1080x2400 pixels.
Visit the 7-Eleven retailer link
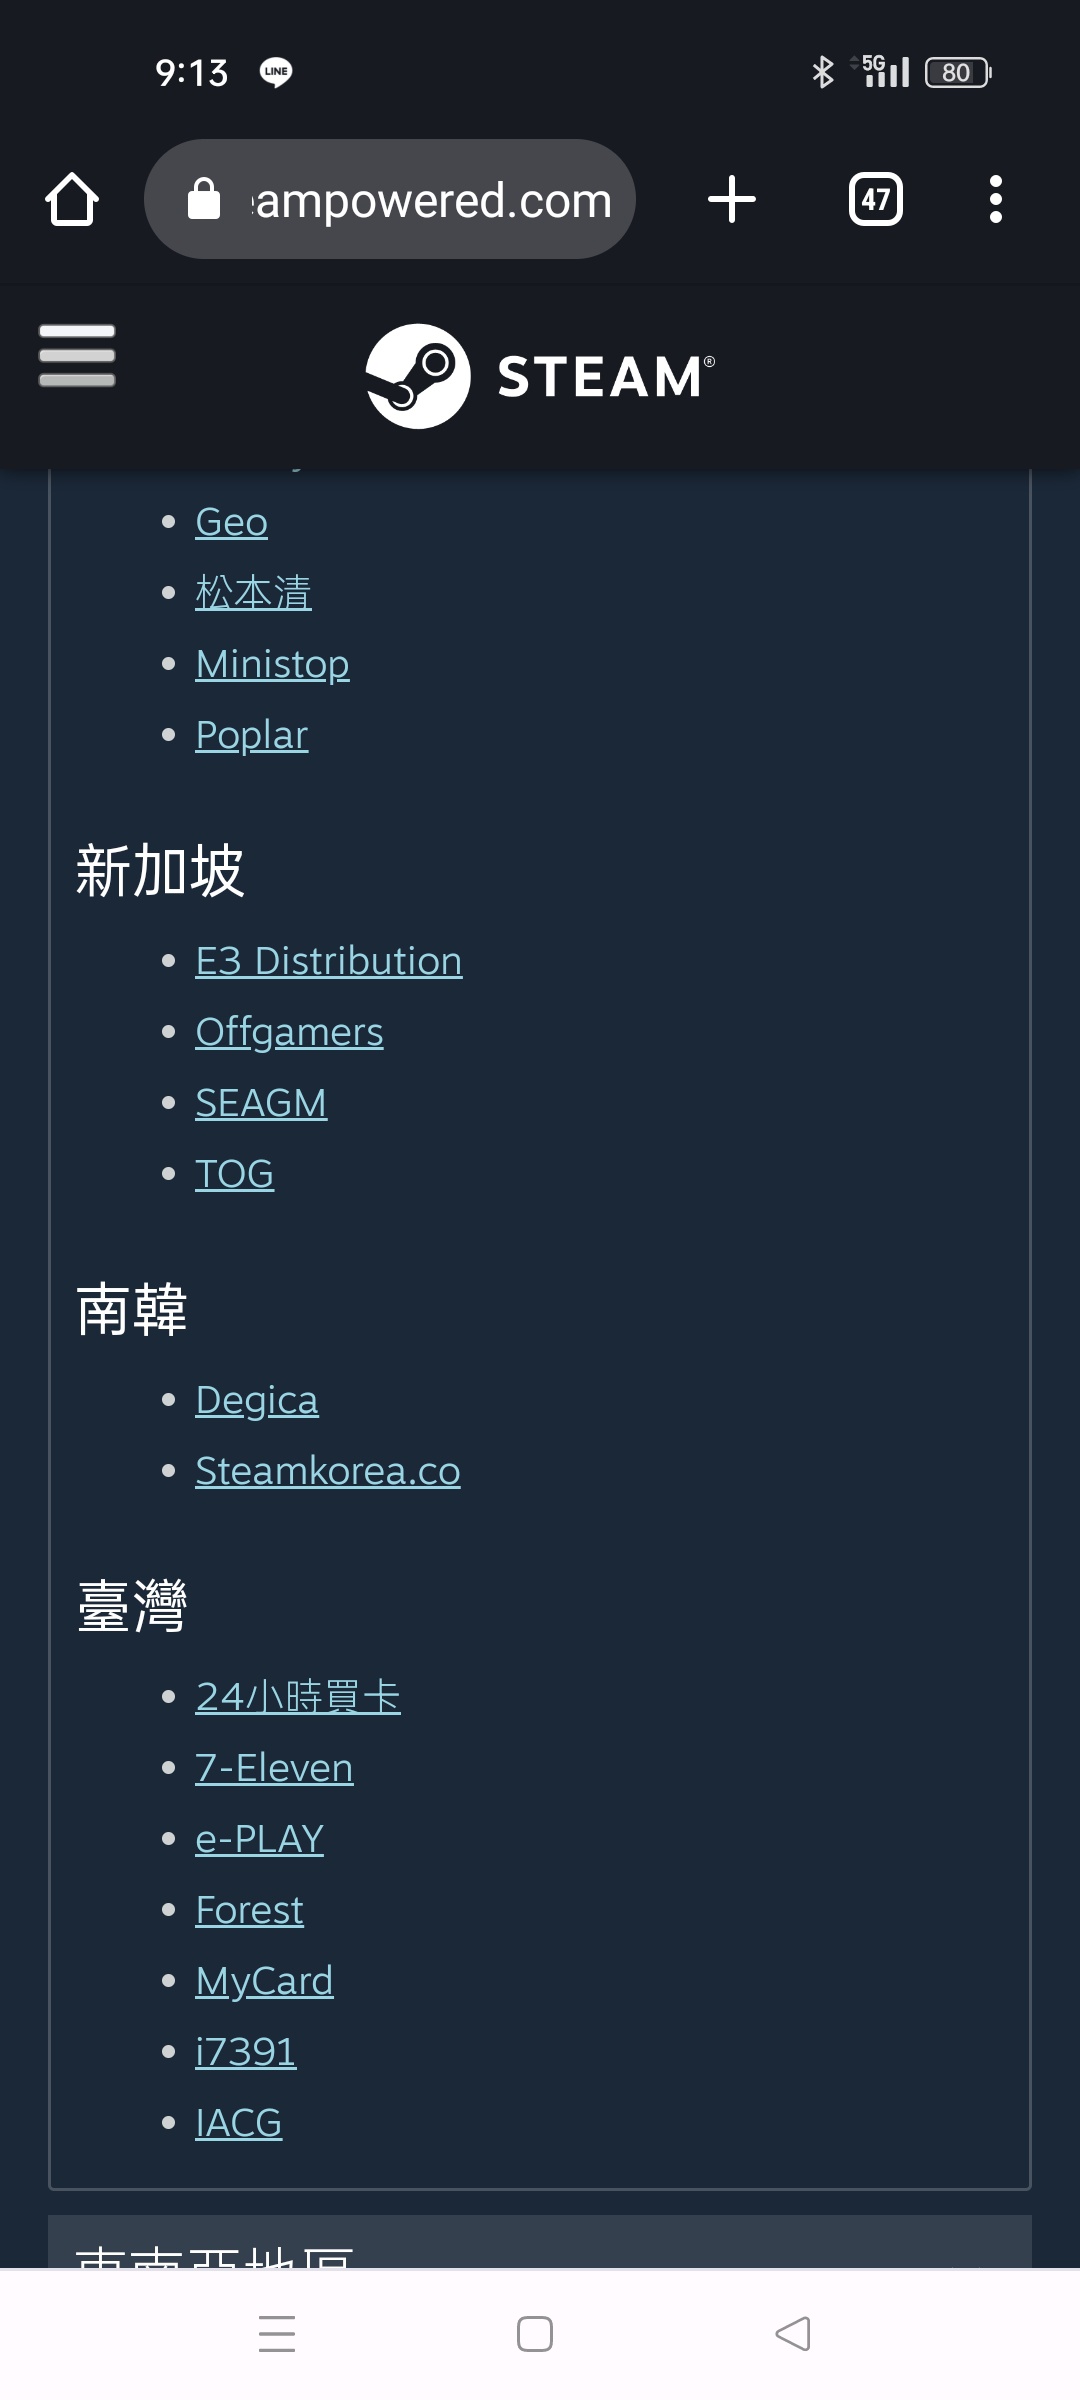(x=274, y=1768)
